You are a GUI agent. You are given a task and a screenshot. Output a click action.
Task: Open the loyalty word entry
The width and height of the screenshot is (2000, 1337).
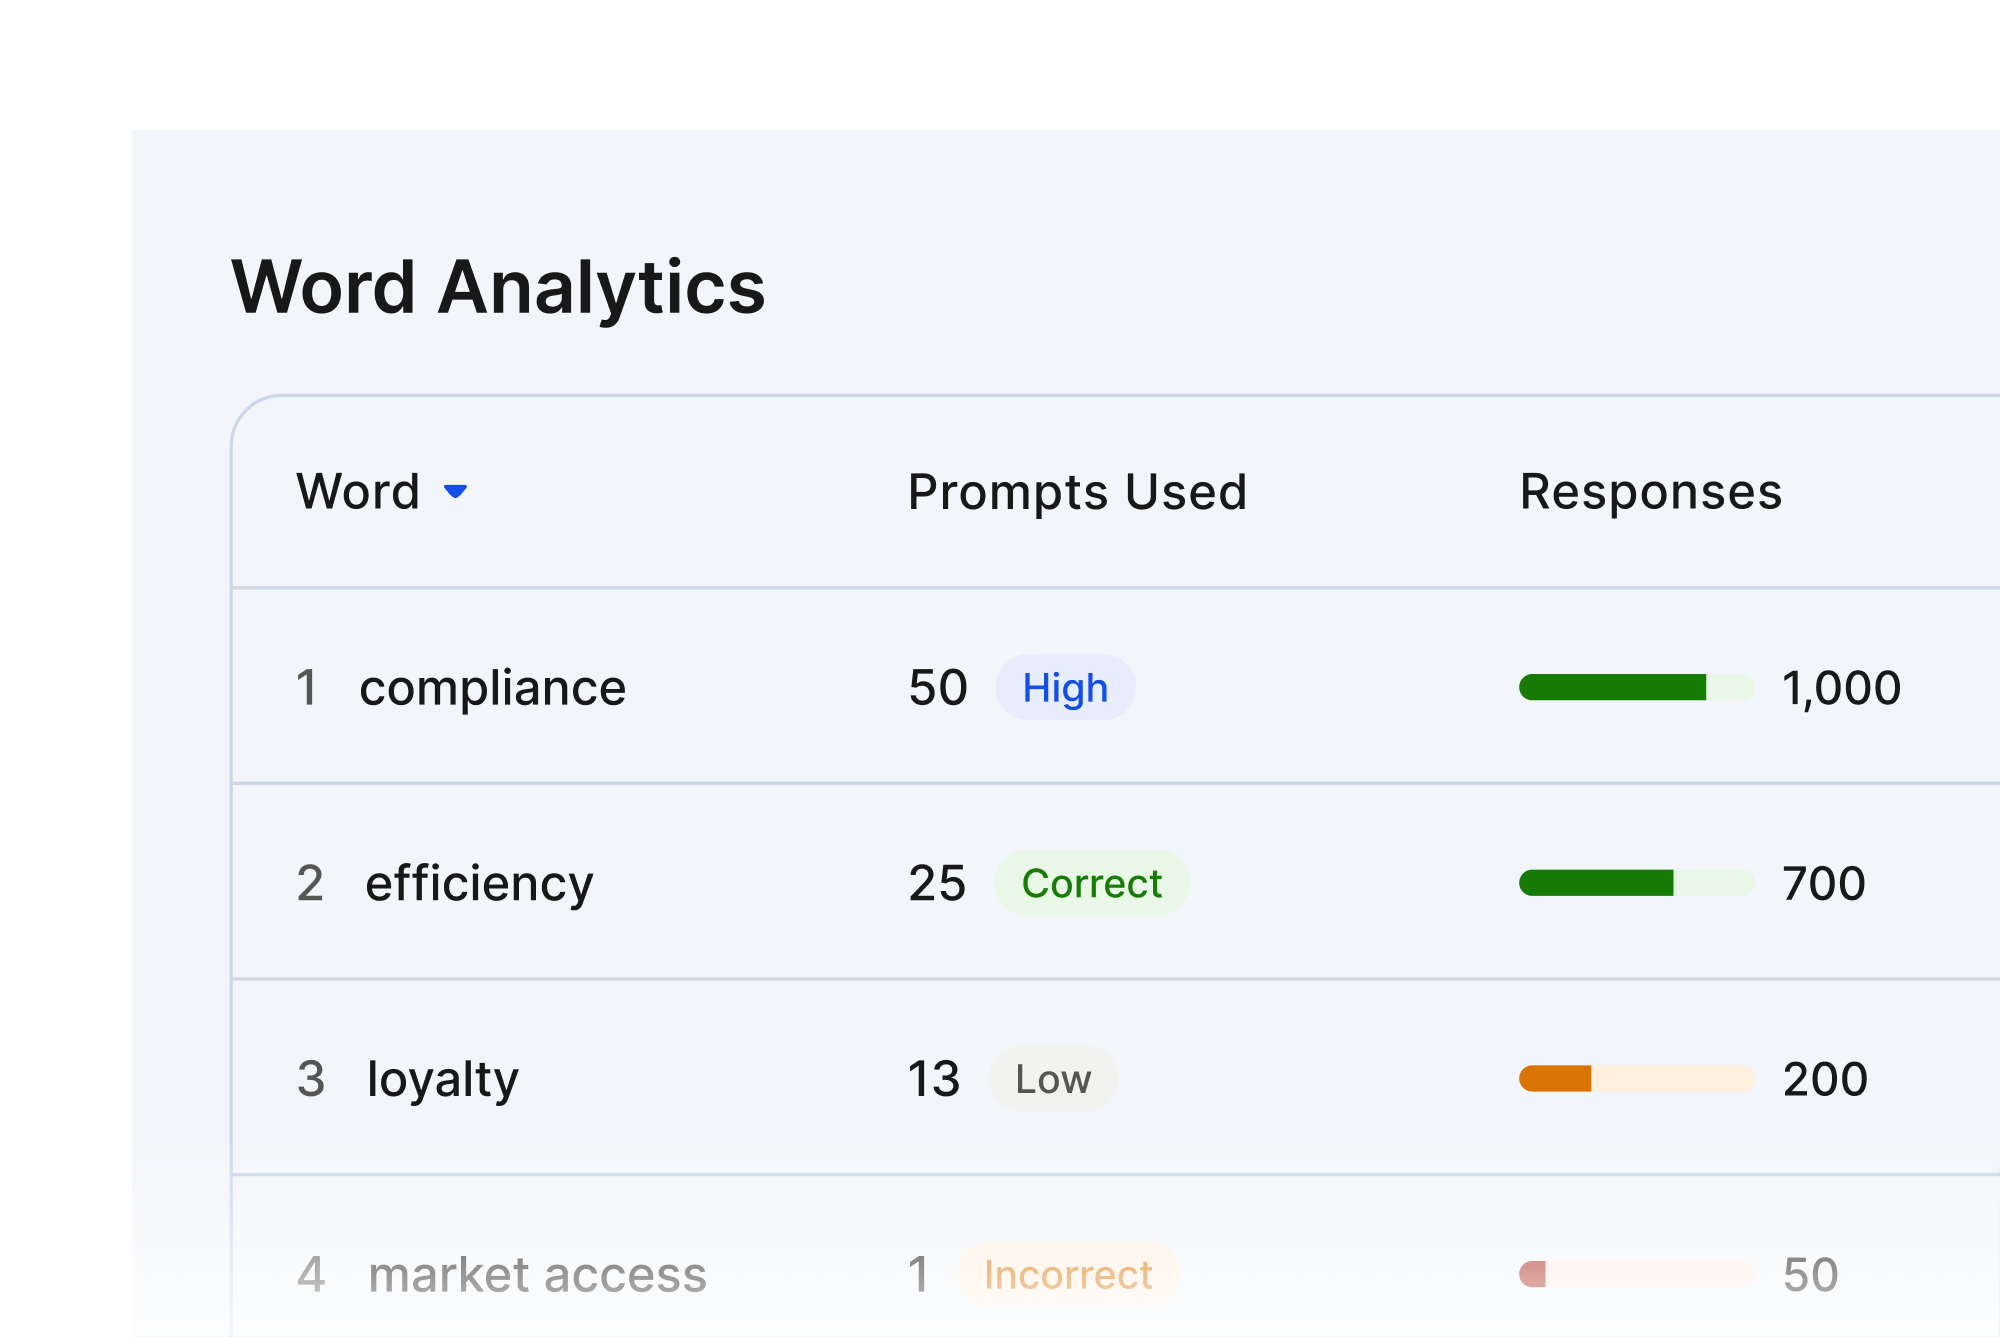coord(443,1079)
